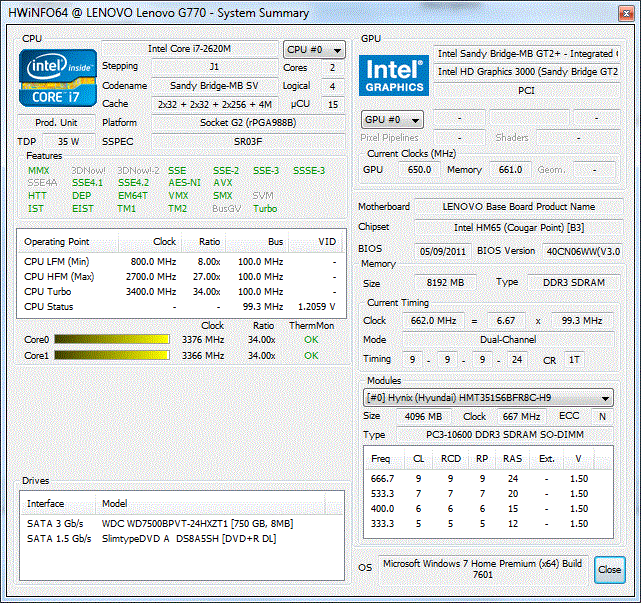This screenshot has height=603, width=641.
Task: Open the CPU #0 selector dropdown
Action: [x=314, y=50]
